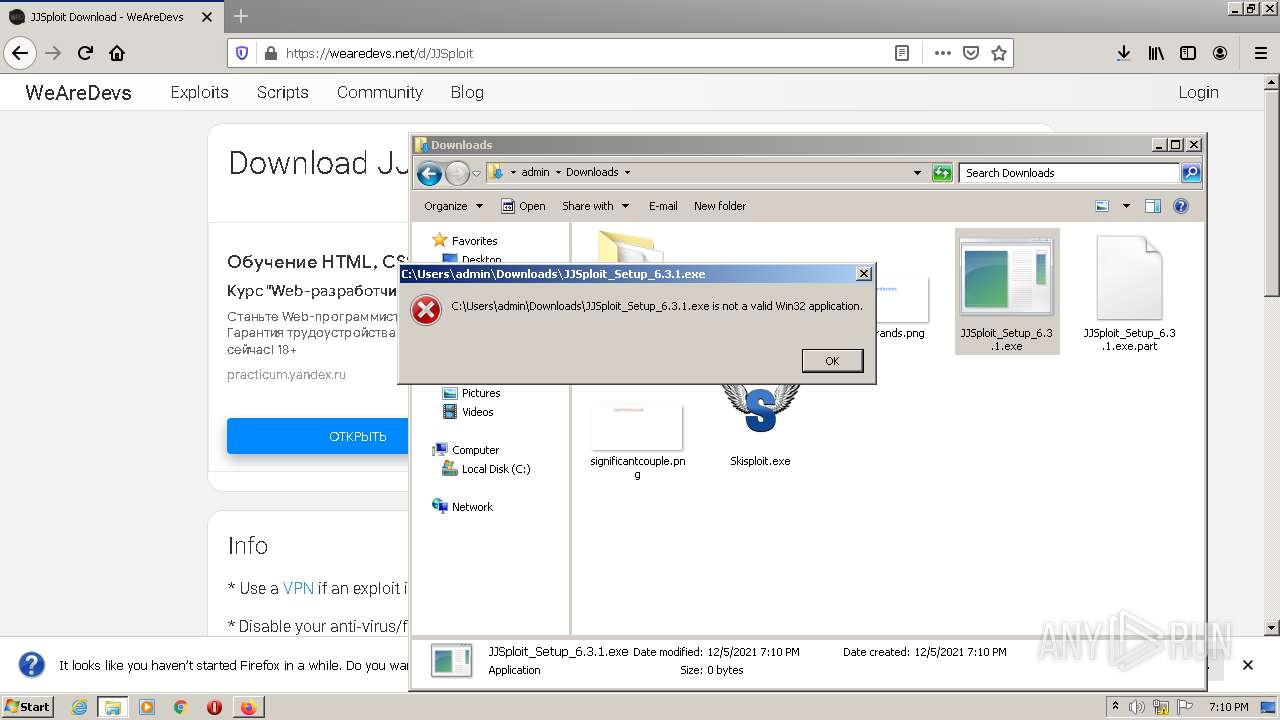
Task: Toggle Reader View in the address bar
Action: [x=902, y=53]
